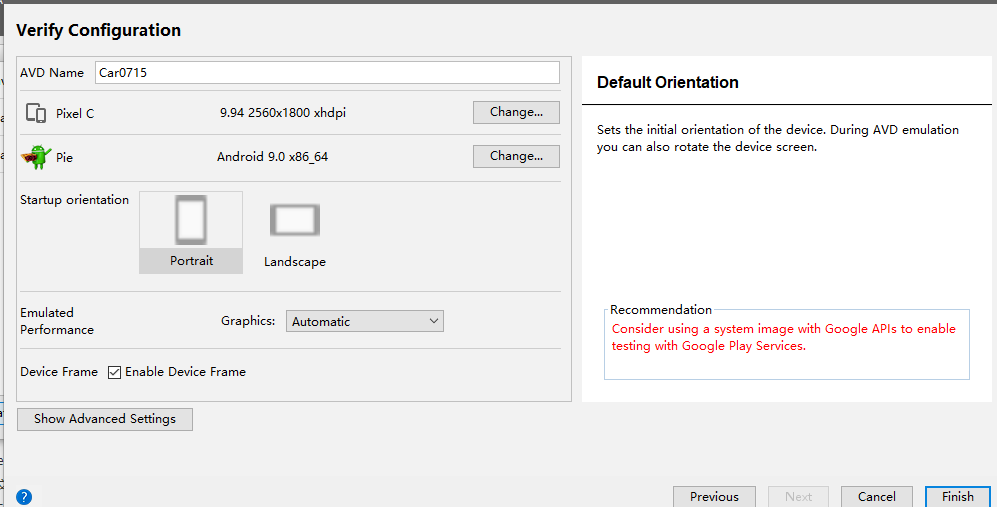Click the Android Pie system image icon
The image size is (997, 507).
coord(36,156)
